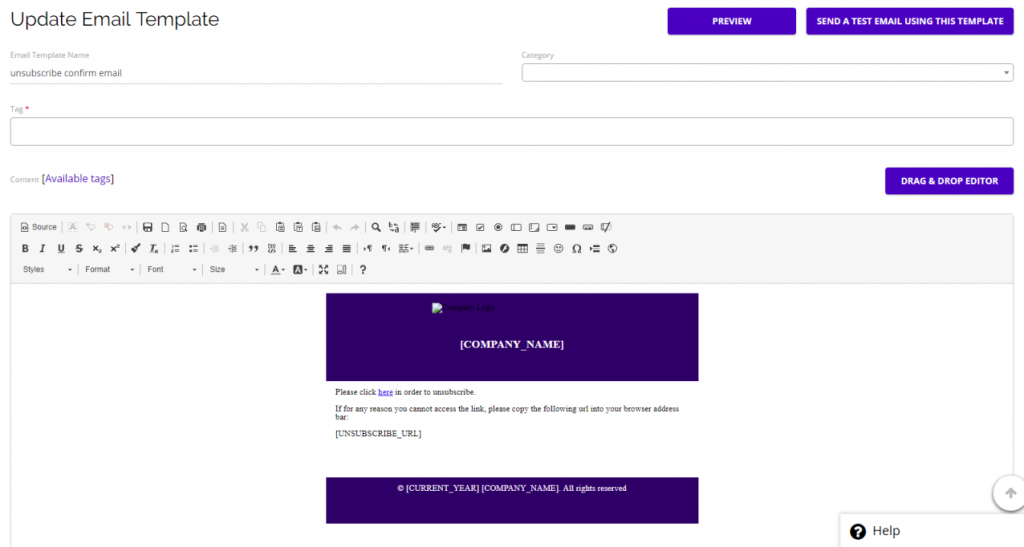The width and height of the screenshot is (1024, 547).
Task: Click the Remove Format icon
Action: [153, 248]
